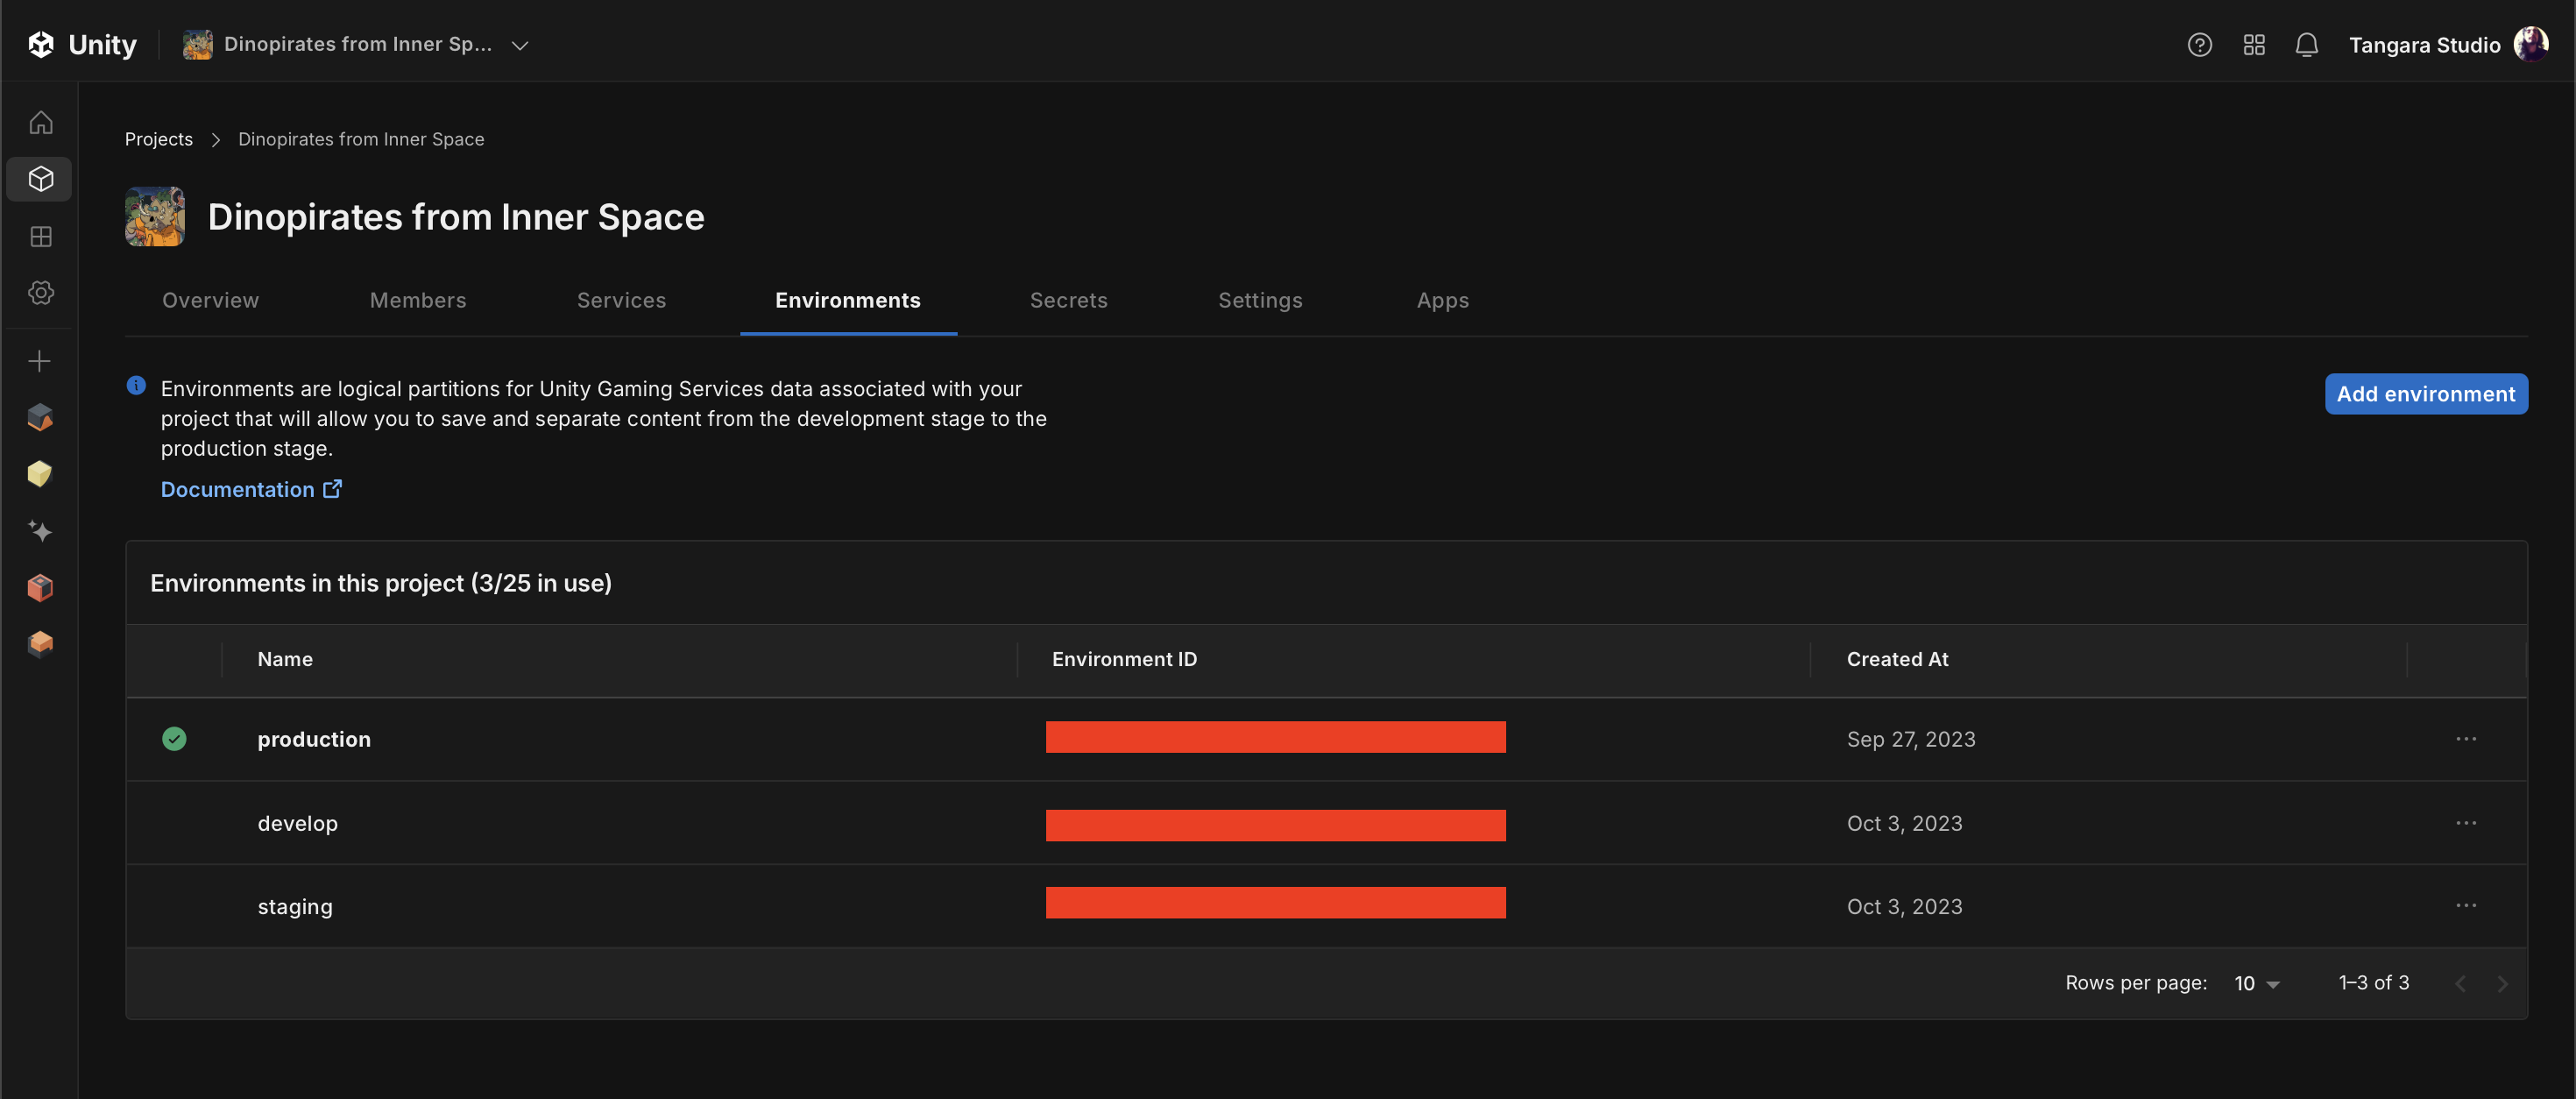Click the page title Dinopirates from Inner Space
This screenshot has width=2576, height=1099.
pyautogui.click(x=456, y=217)
